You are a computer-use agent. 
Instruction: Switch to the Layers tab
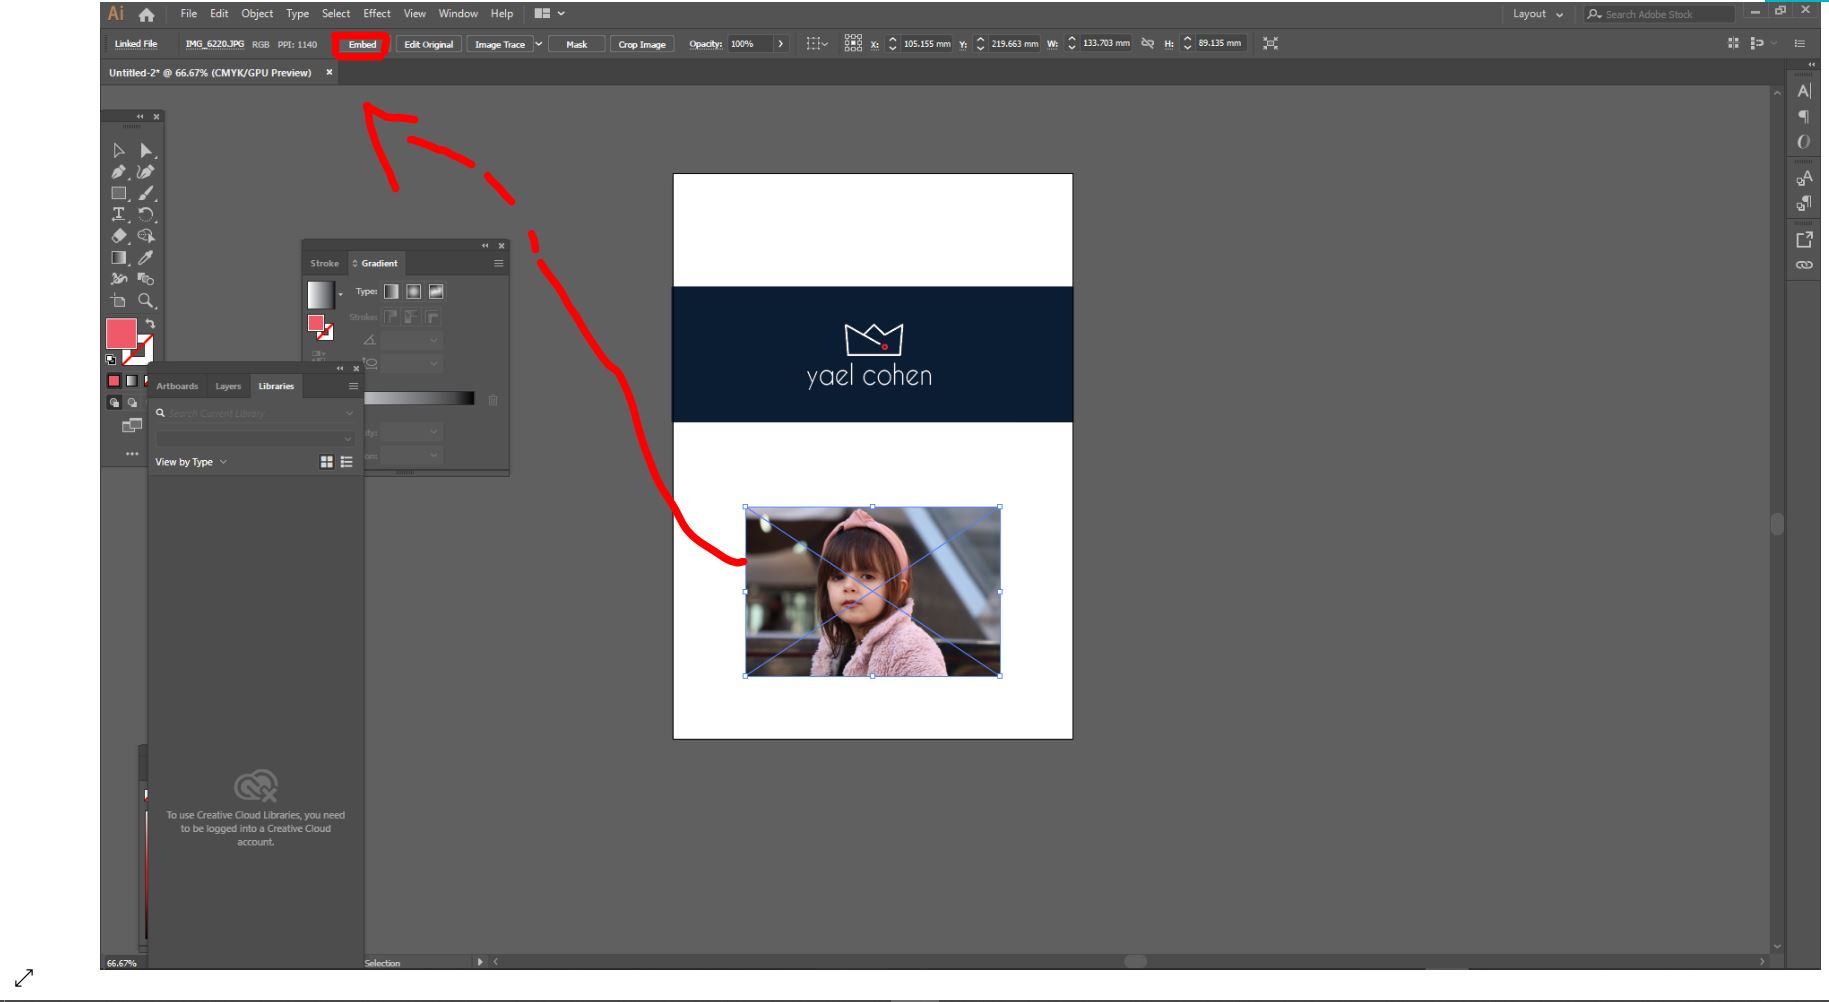pyautogui.click(x=228, y=386)
